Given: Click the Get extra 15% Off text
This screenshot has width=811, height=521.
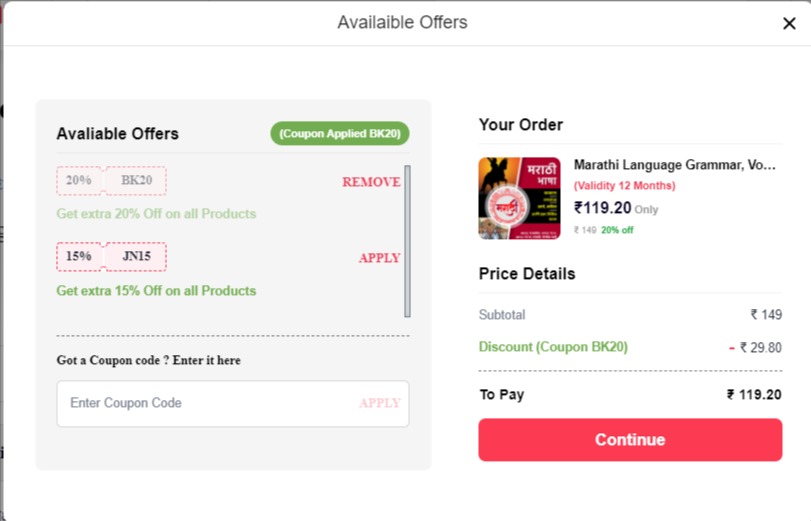Looking at the screenshot, I should (156, 291).
